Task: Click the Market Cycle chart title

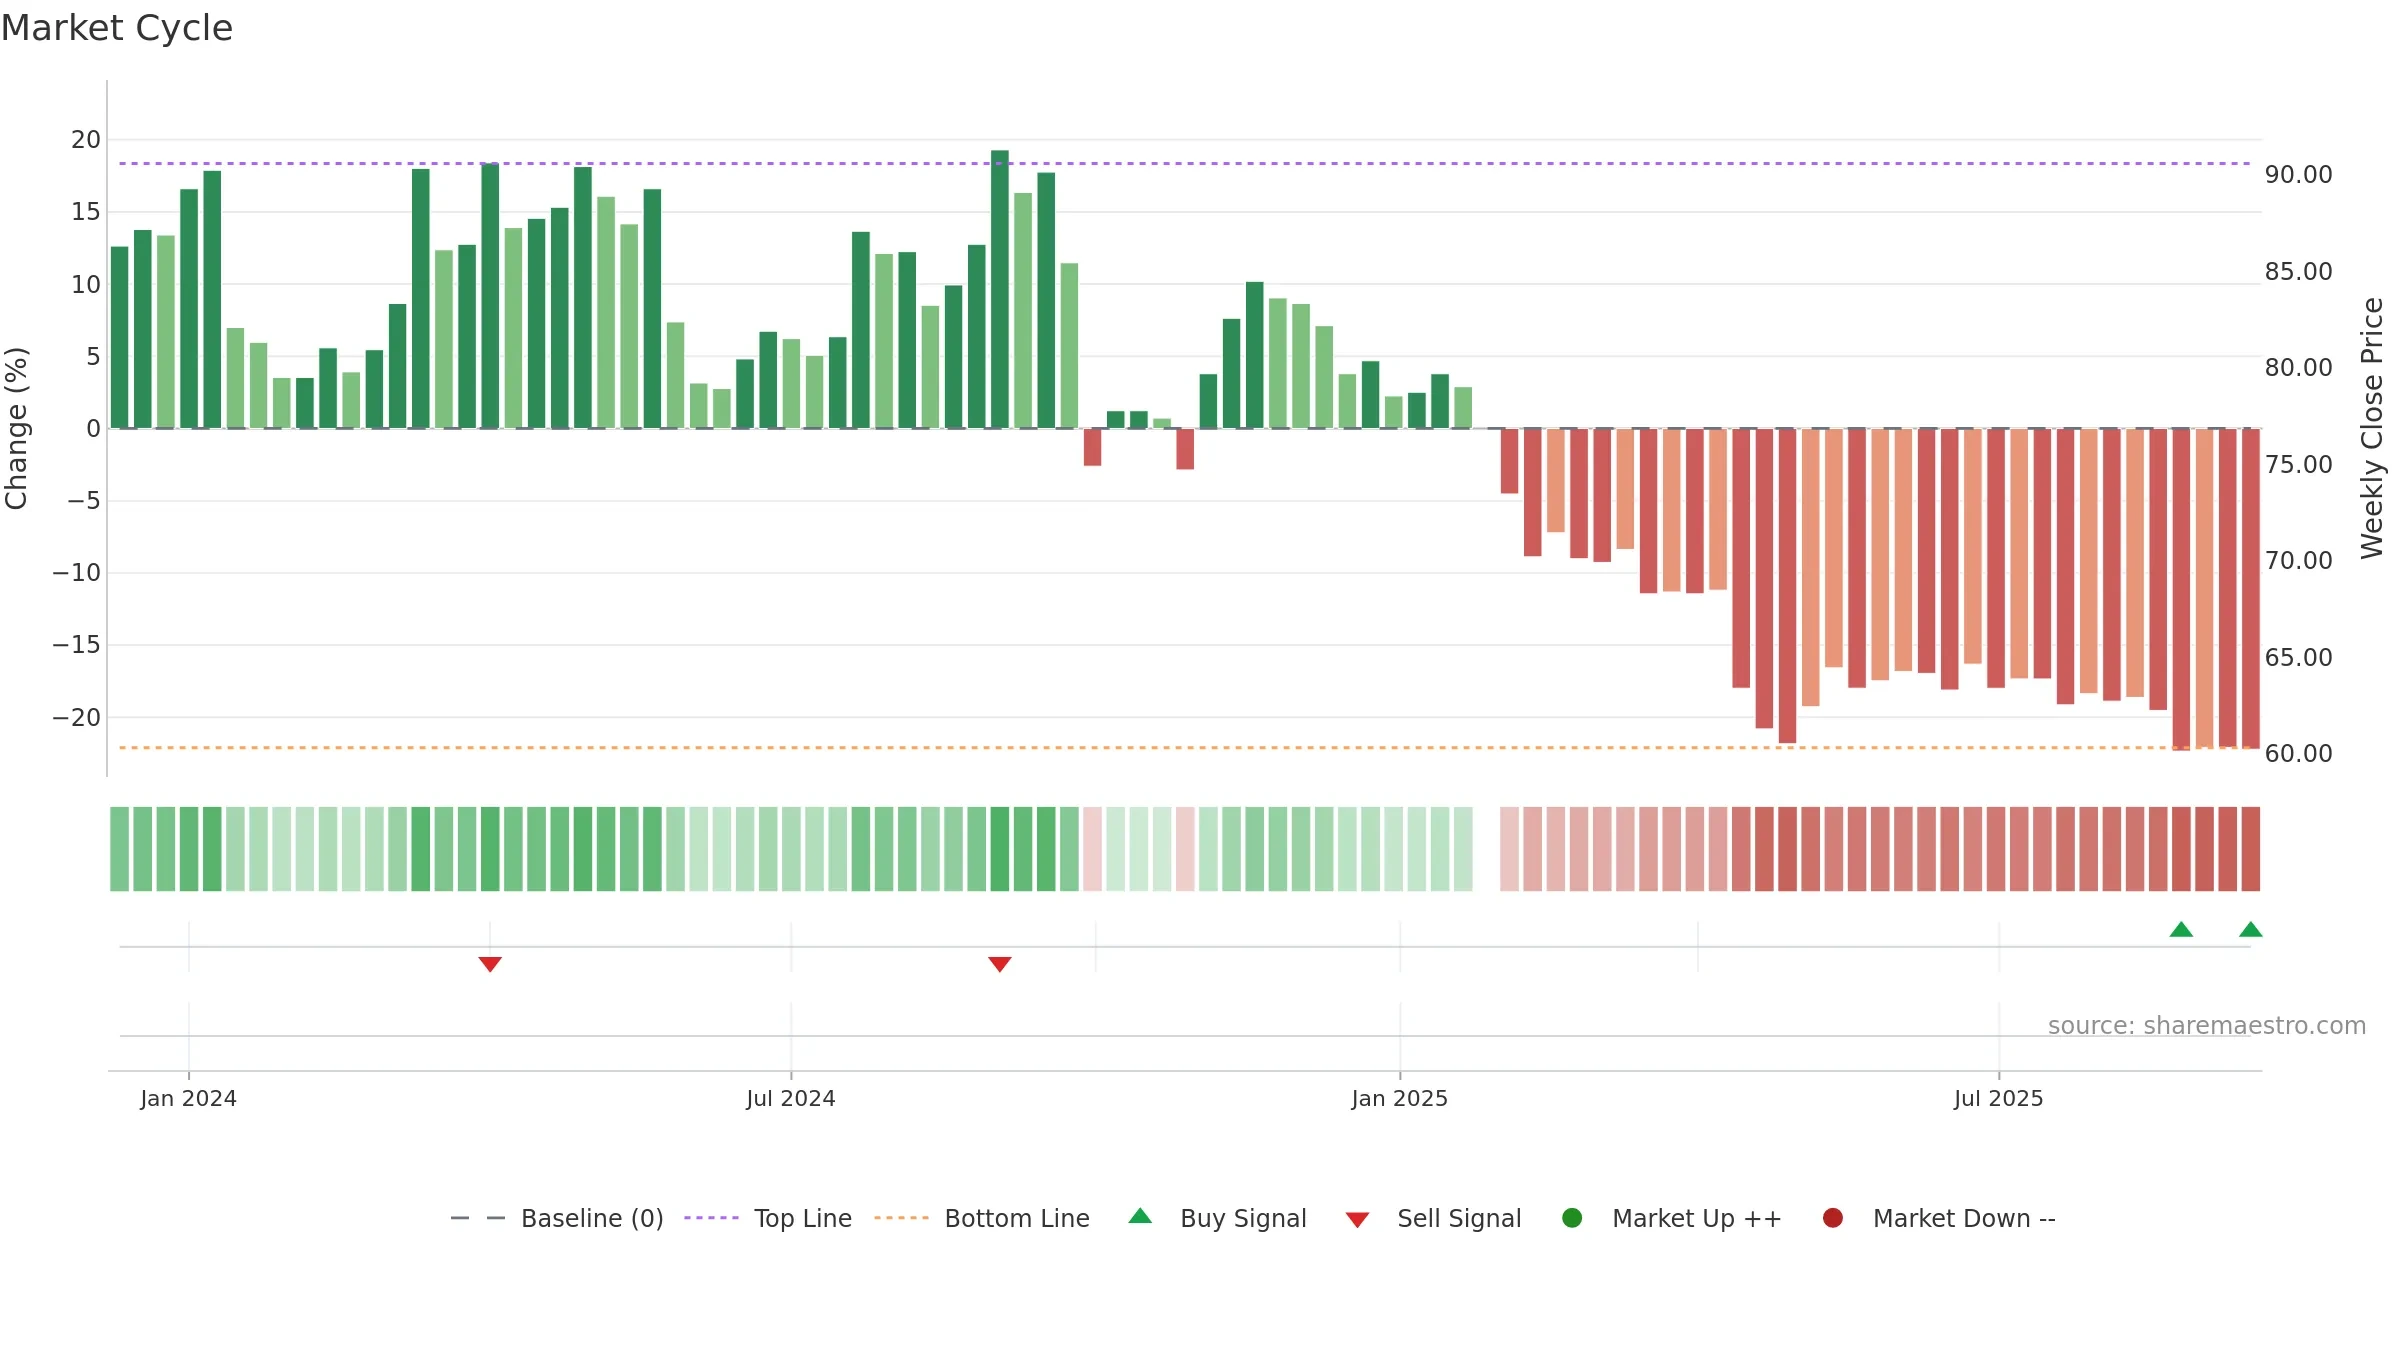Action: pos(117,28)
